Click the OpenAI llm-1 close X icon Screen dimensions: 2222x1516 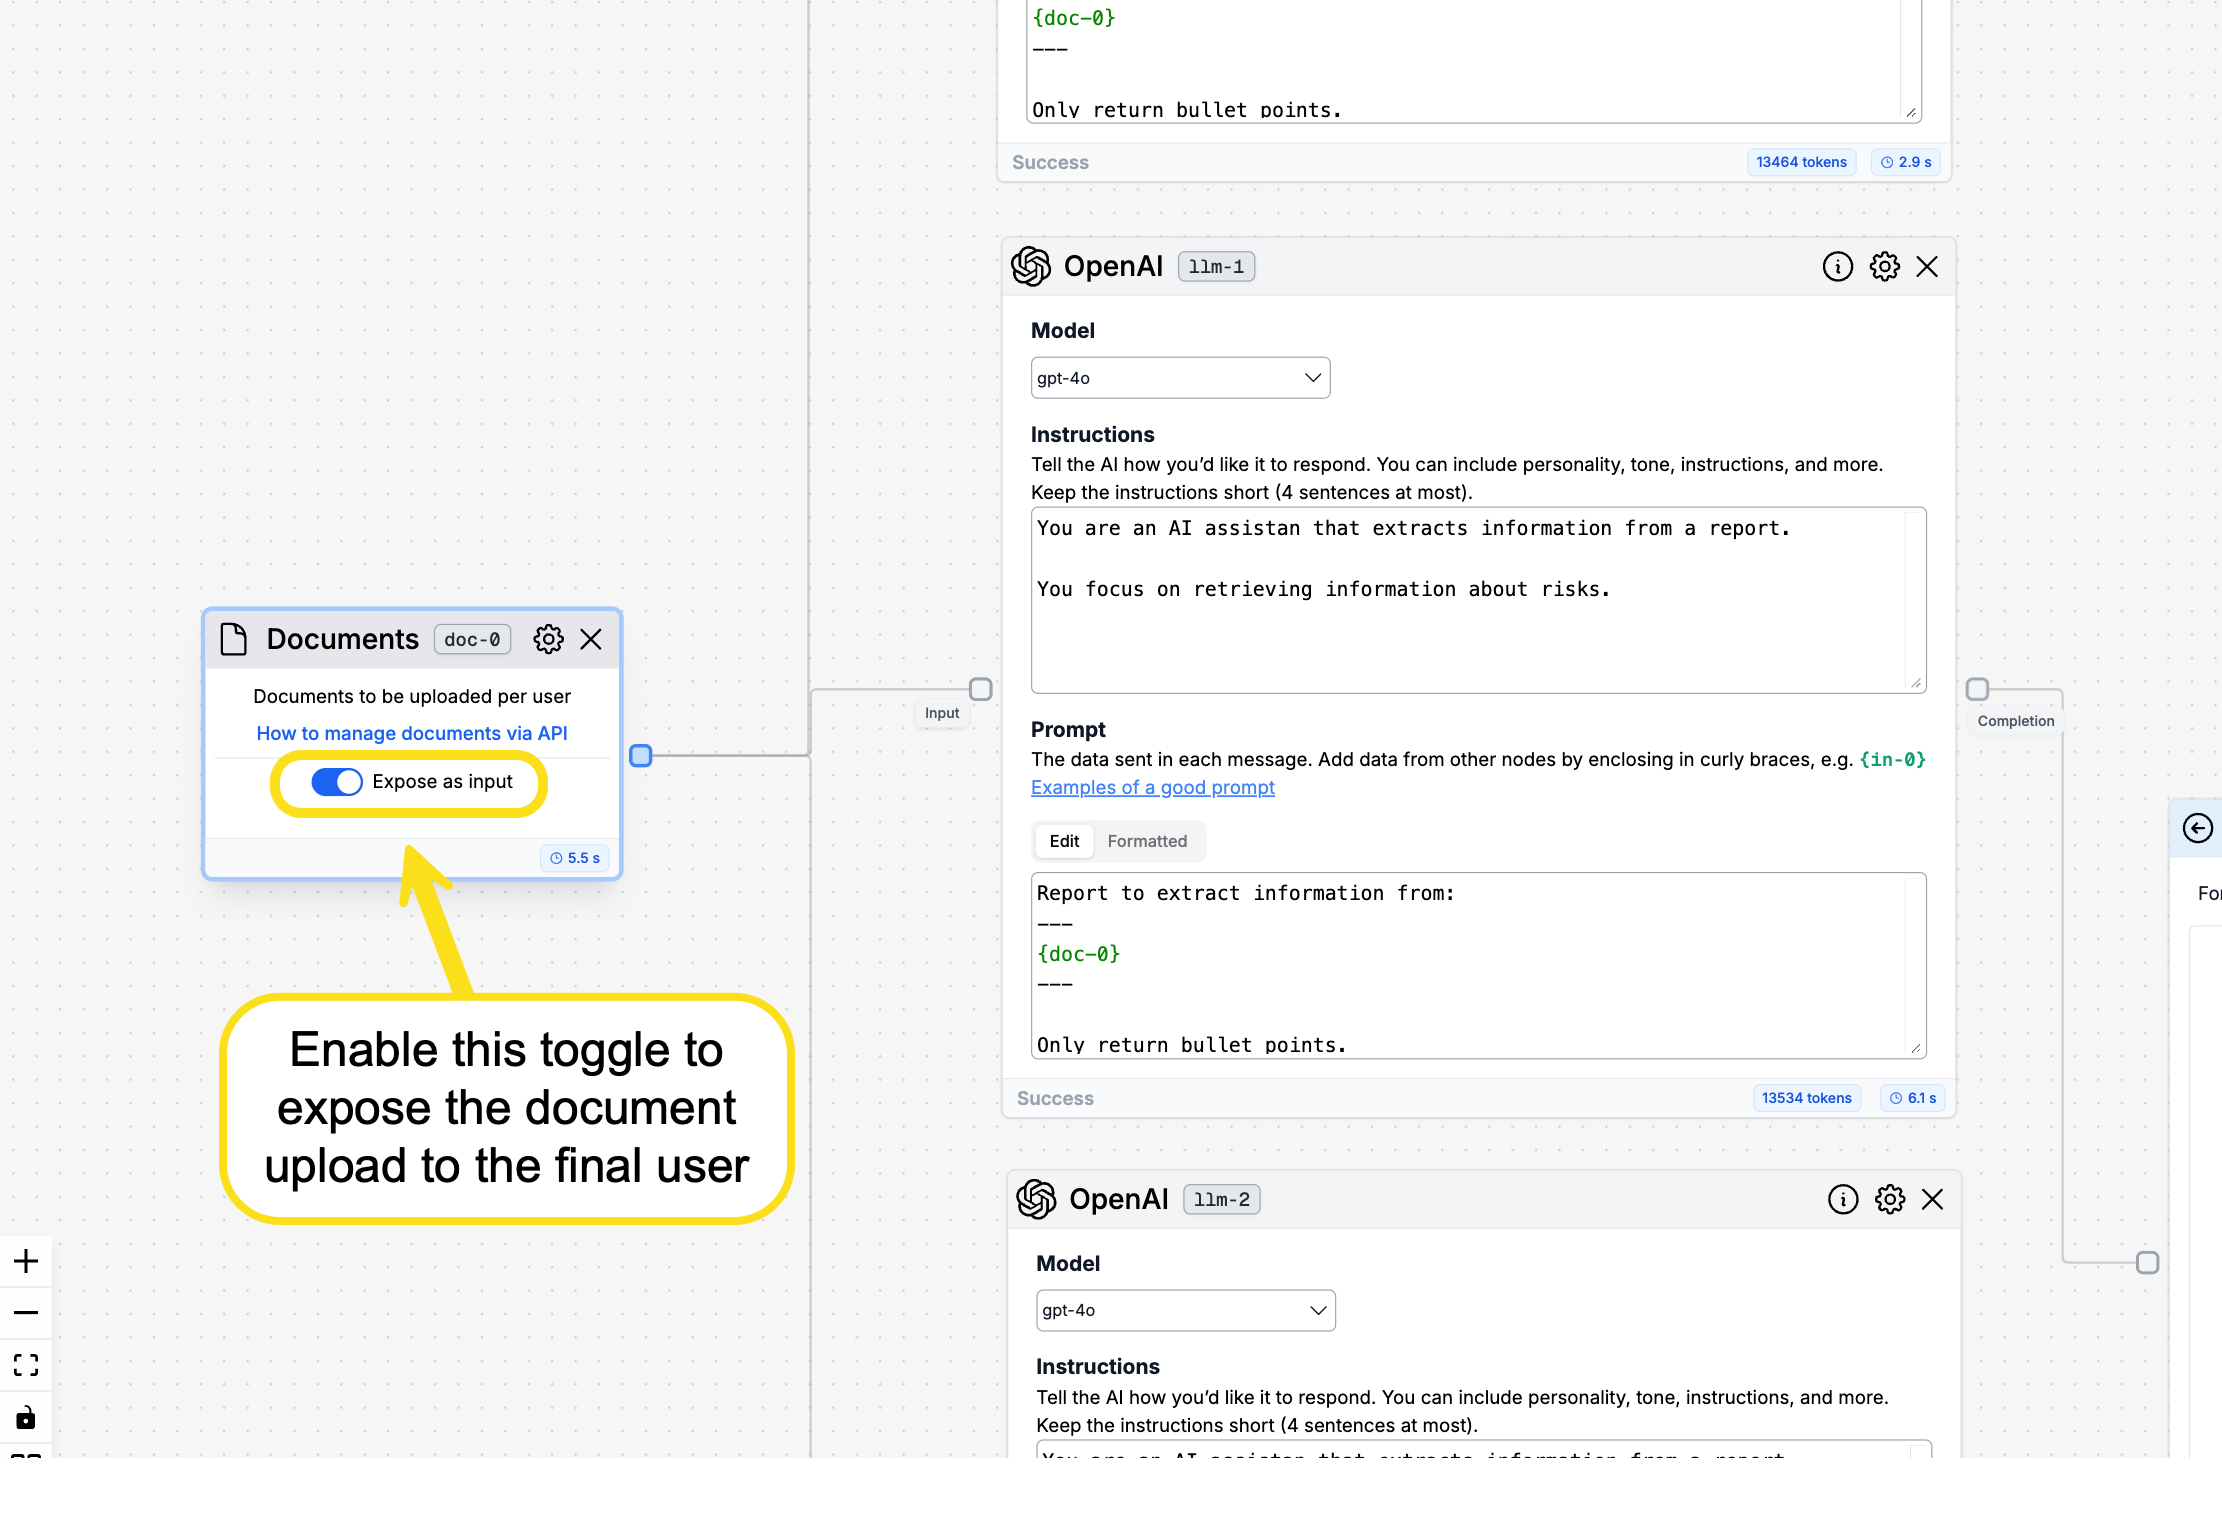[1927, 265]
